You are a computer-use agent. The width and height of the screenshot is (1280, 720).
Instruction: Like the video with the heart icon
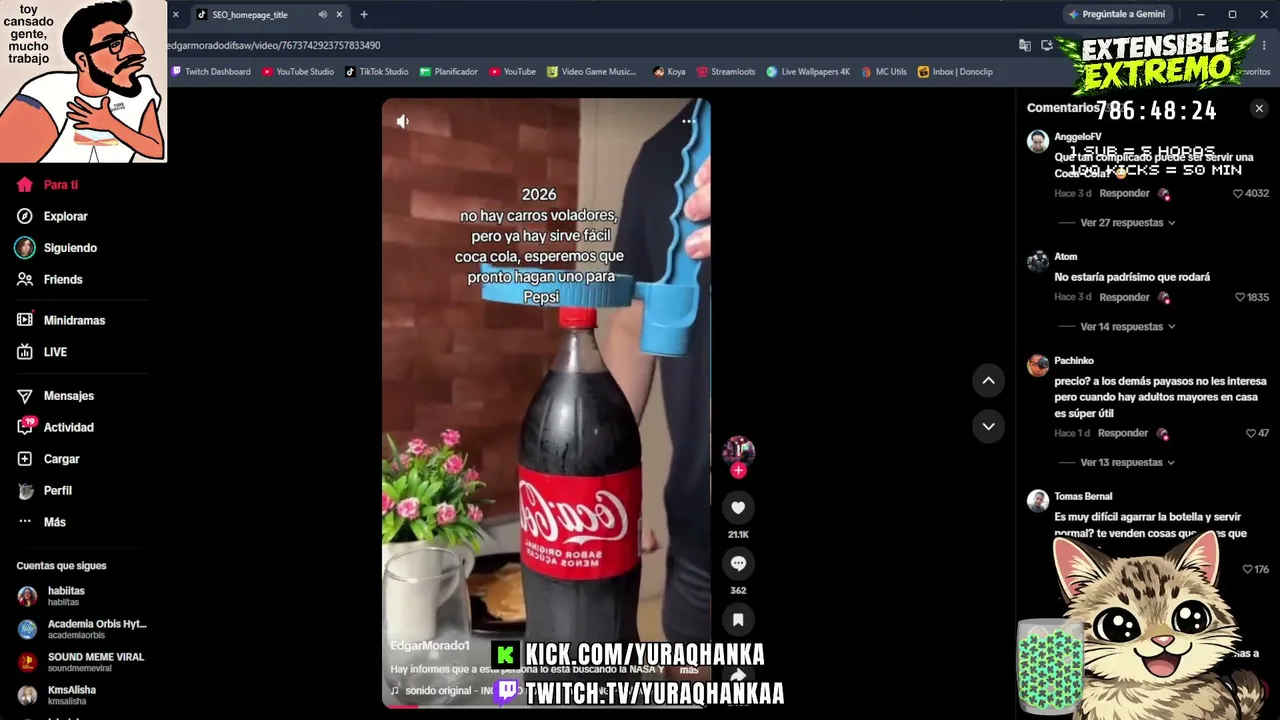(x=738, y=508)
